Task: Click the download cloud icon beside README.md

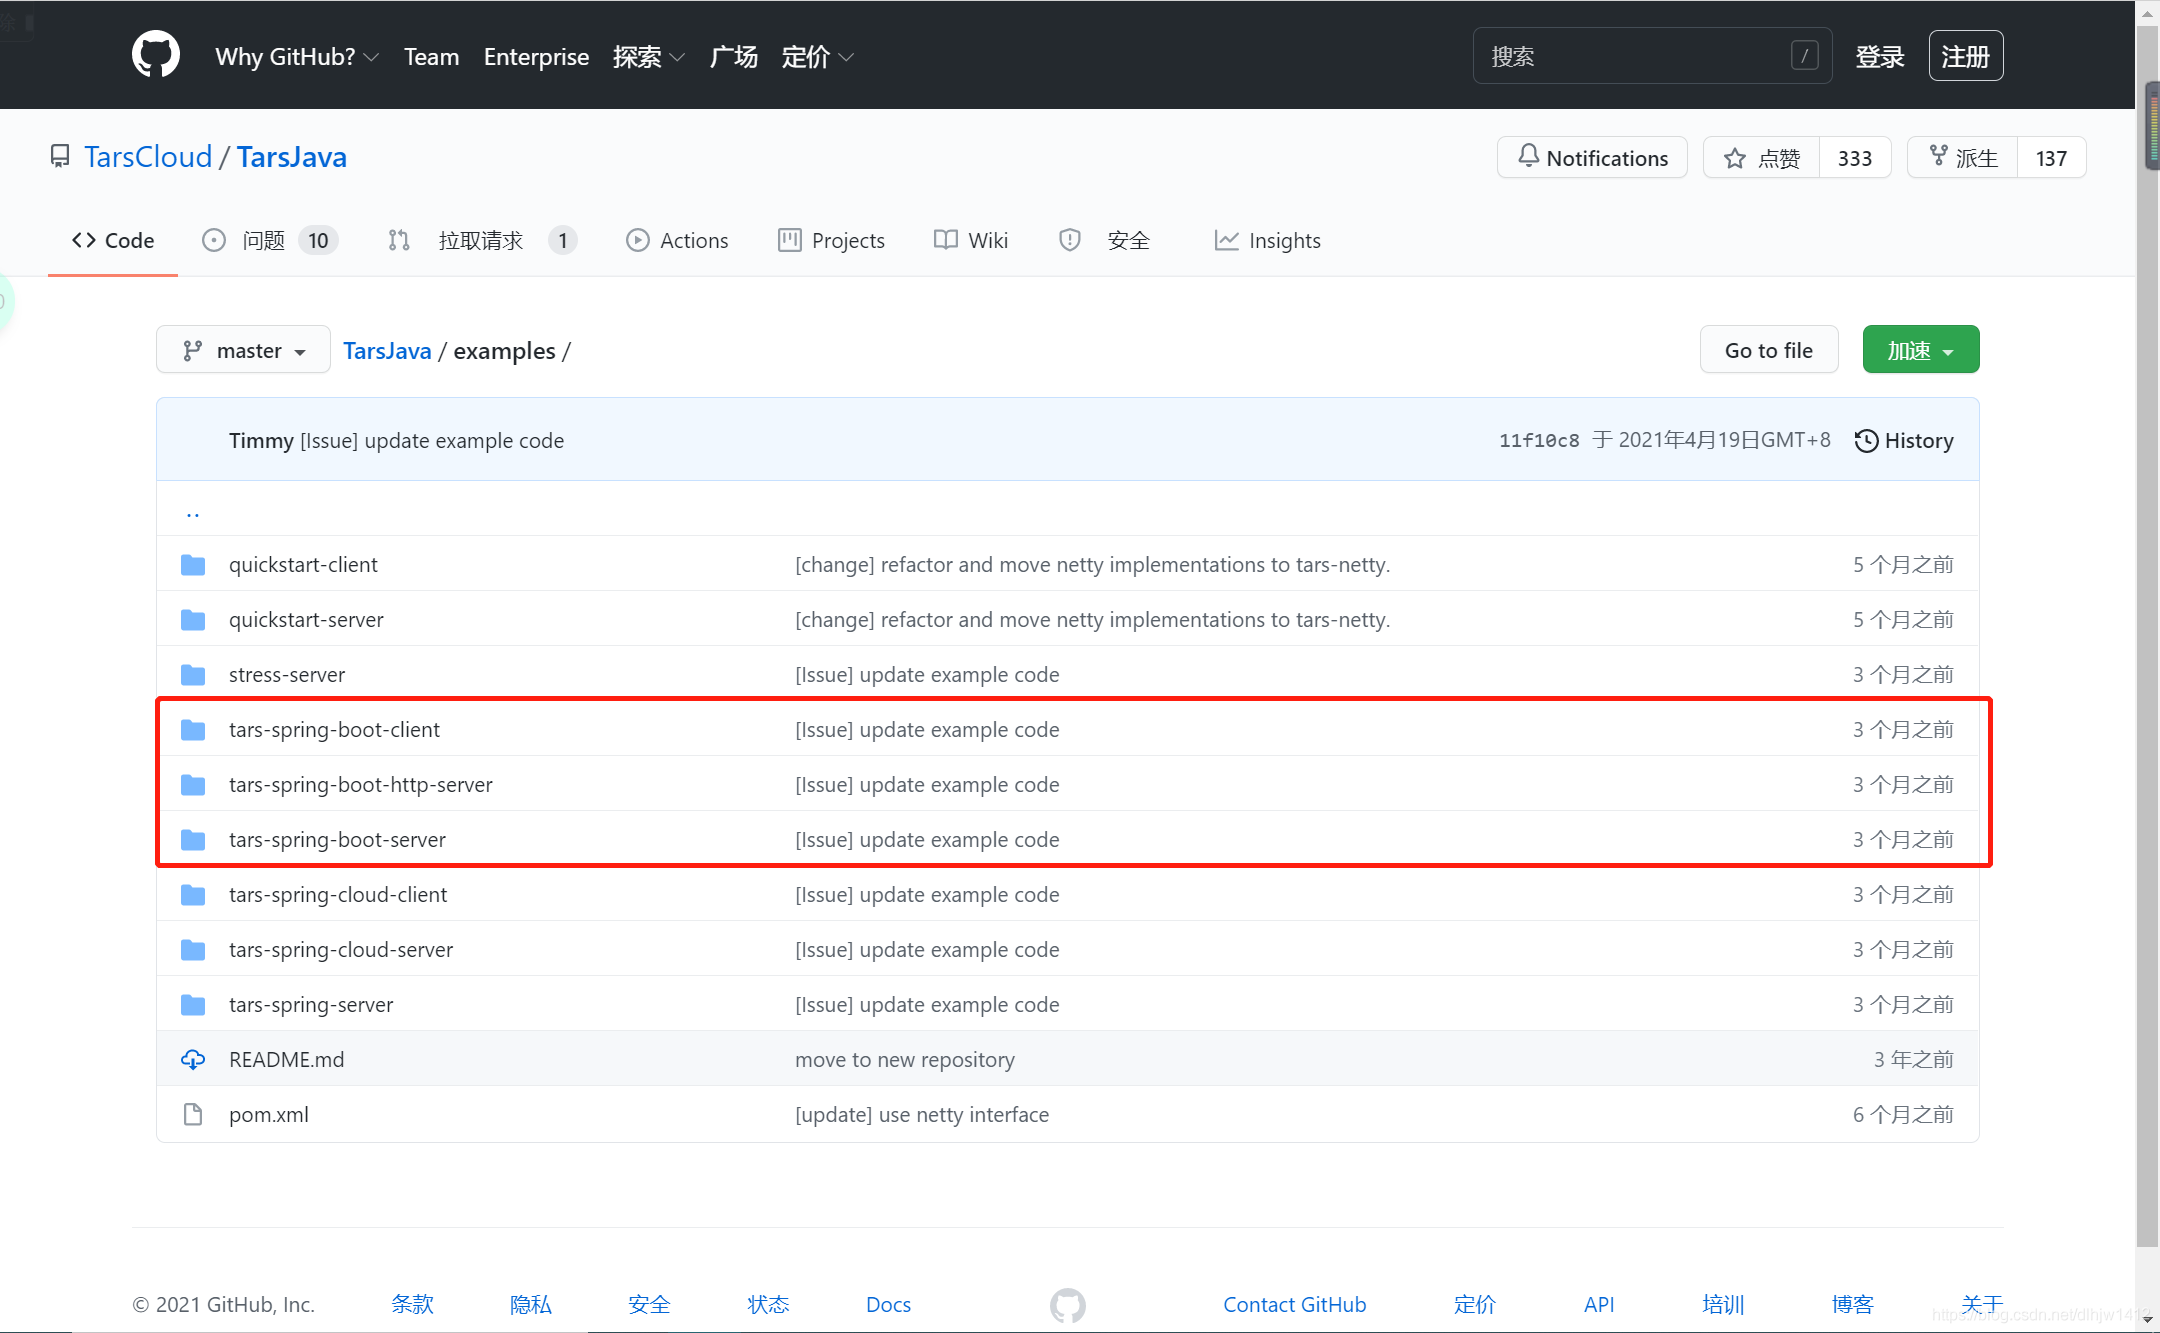Action: [x=193, y=1059]
